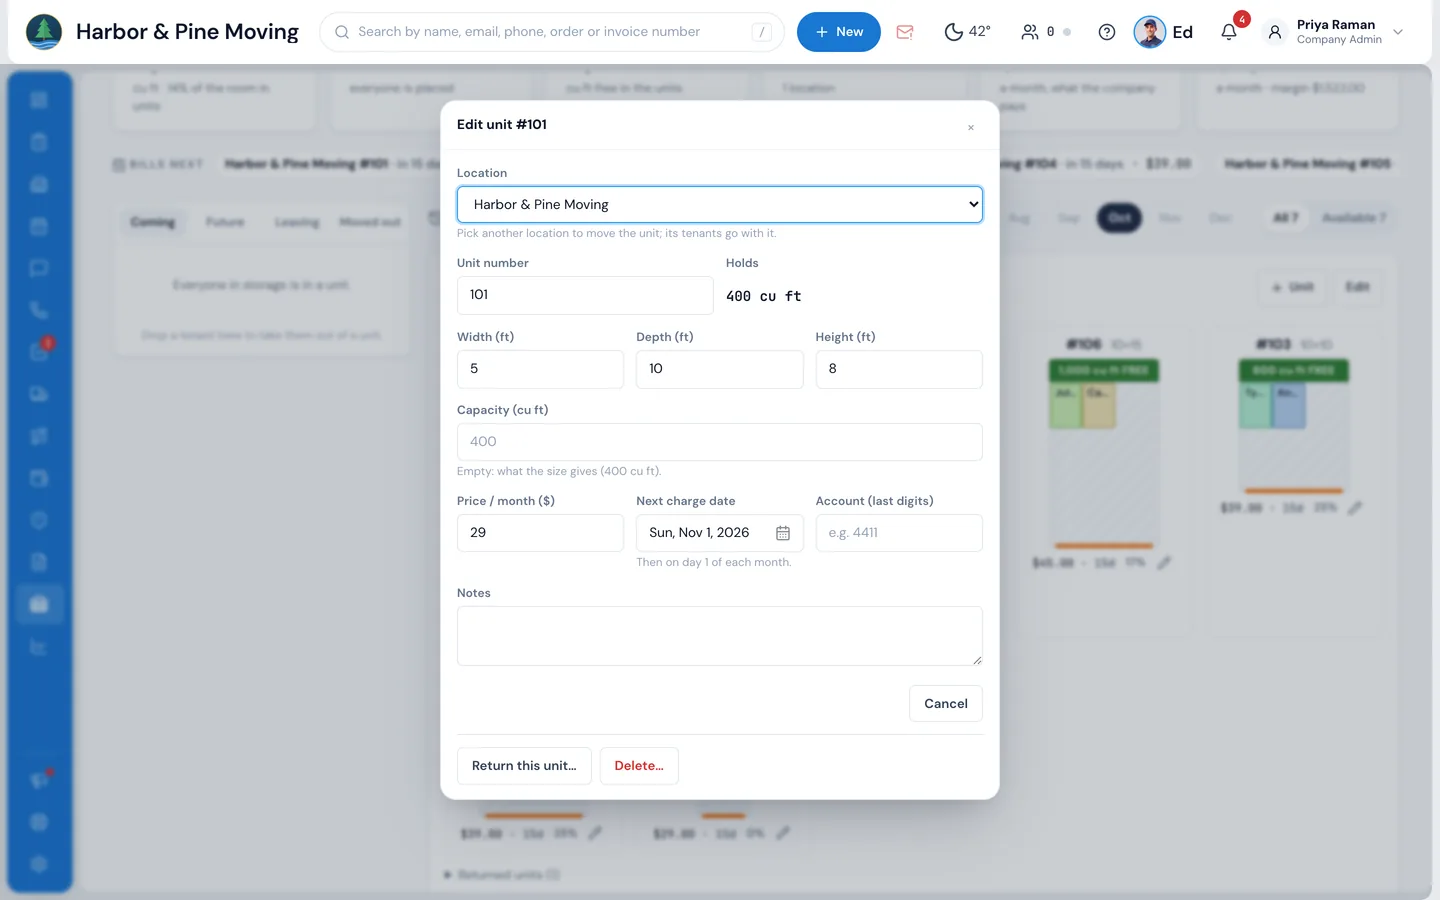Image resolution: width=1440 pixels, height=900 pixels.
Task: Click the Price / month ($) field
Action: pyautogui.click(x=540, y=533)
